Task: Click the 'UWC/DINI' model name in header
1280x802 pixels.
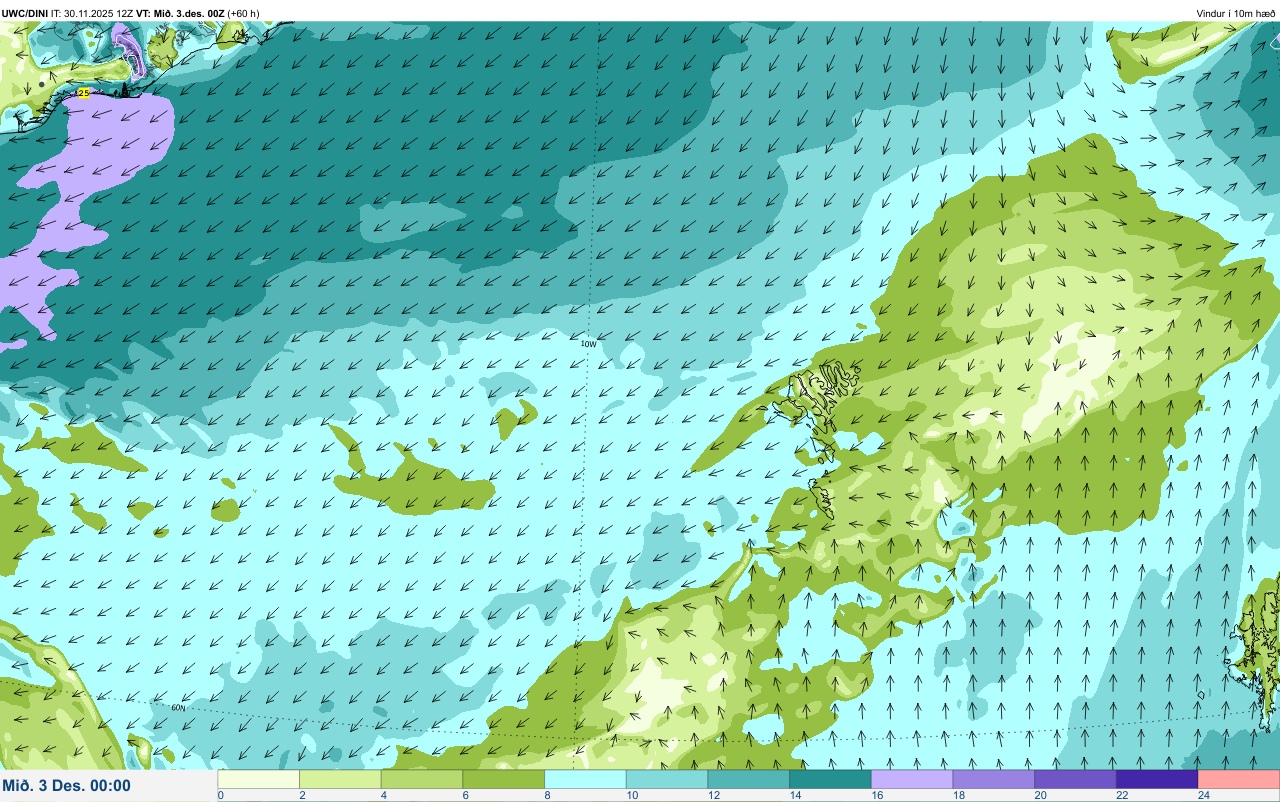Action: 25,13
